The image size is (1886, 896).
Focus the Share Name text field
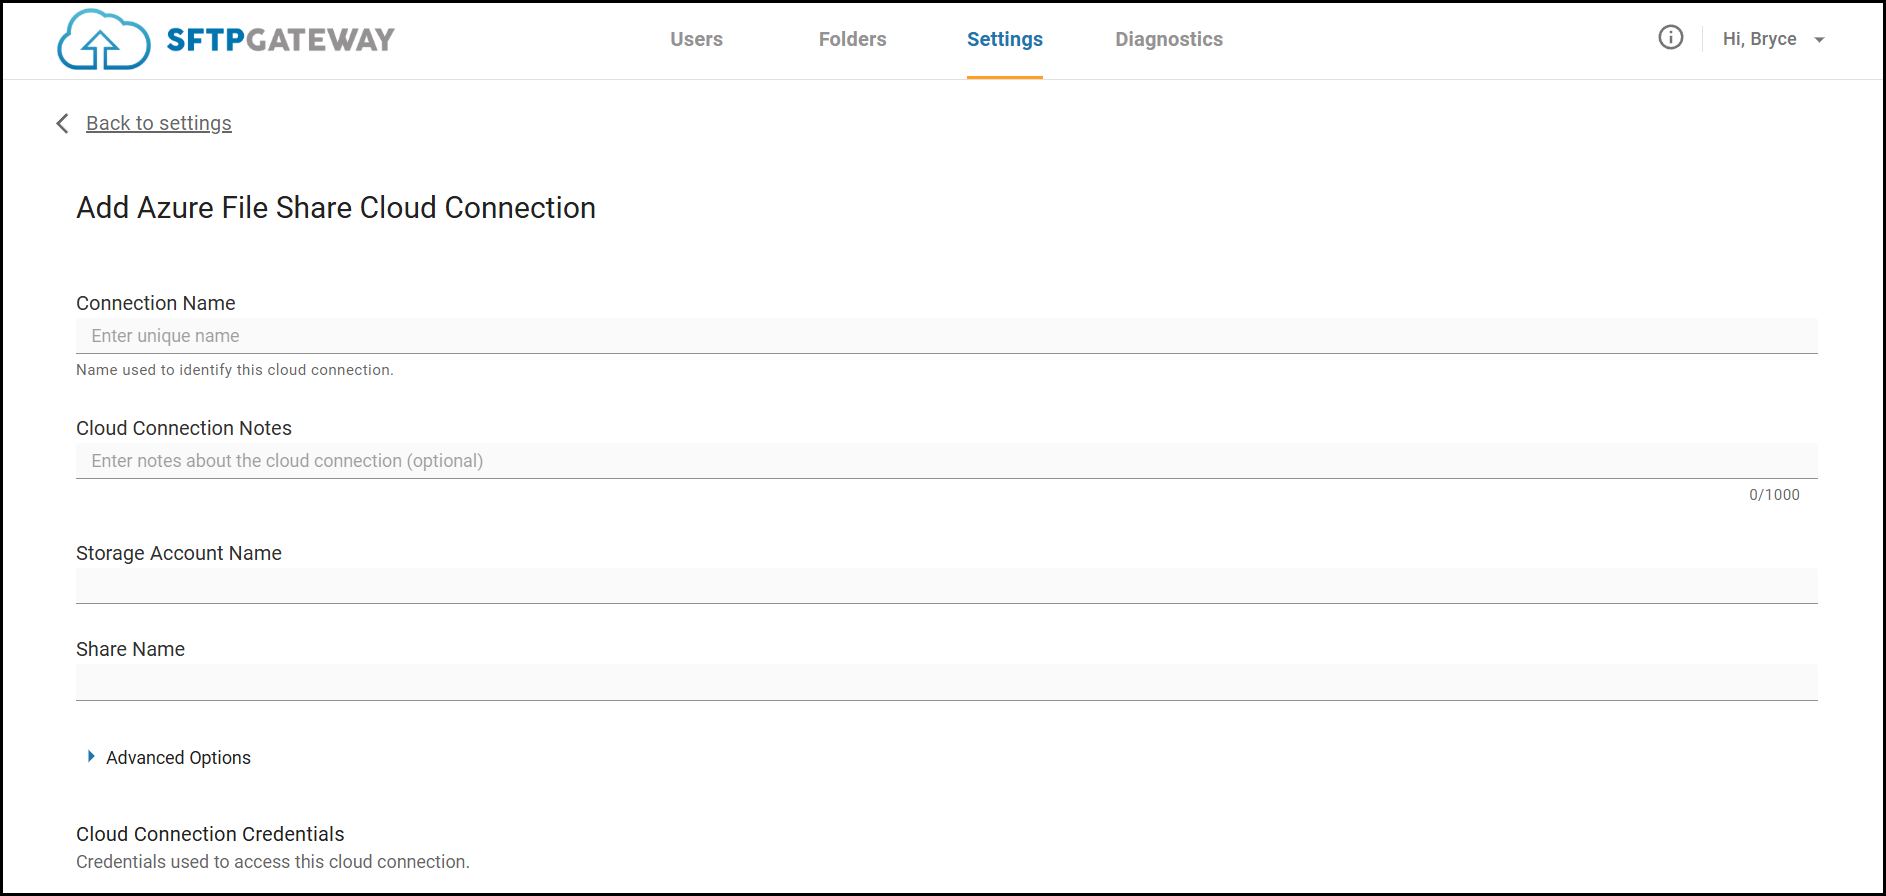point(946,682)
